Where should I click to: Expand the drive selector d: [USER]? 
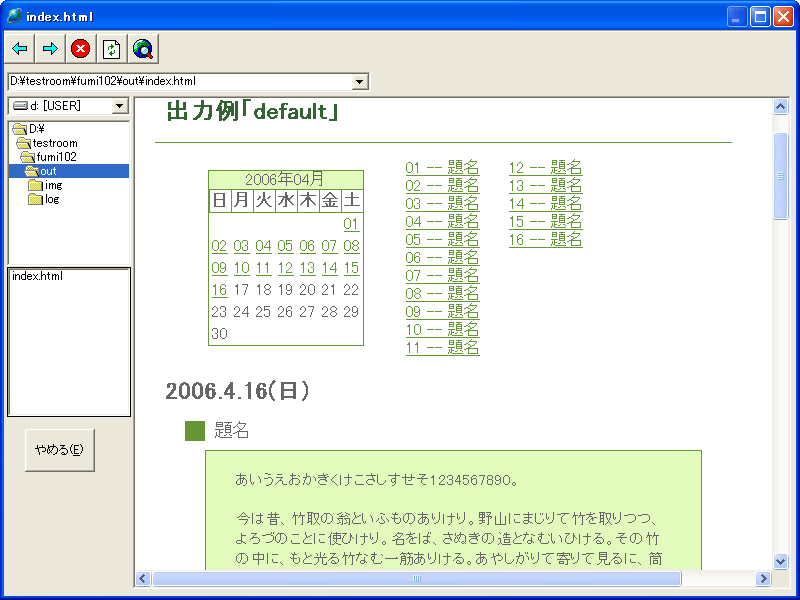coord(119,106)
